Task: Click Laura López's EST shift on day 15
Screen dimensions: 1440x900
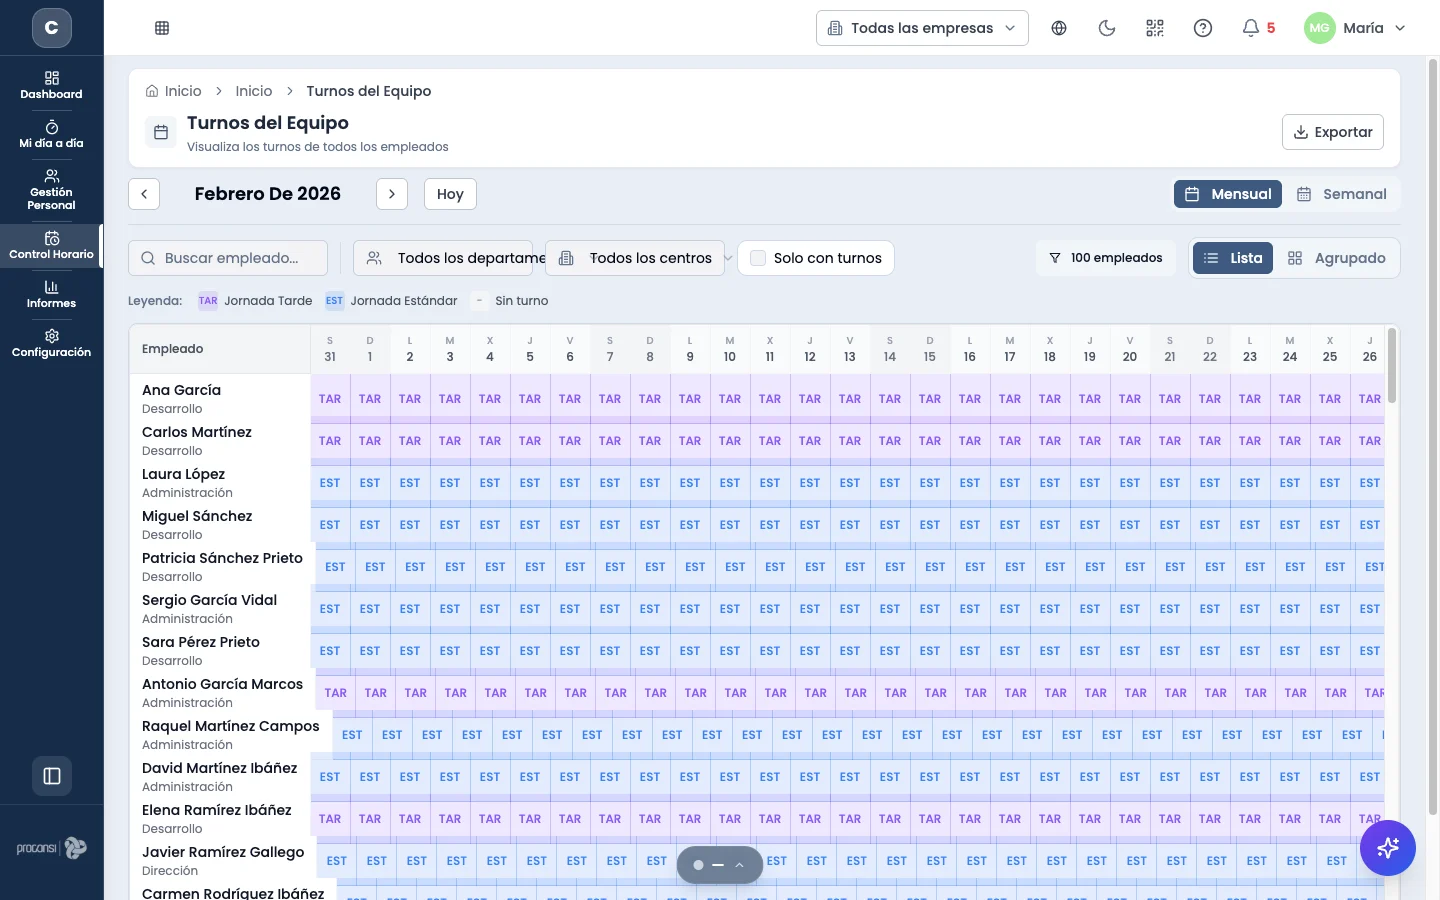Action: (930, 483)
